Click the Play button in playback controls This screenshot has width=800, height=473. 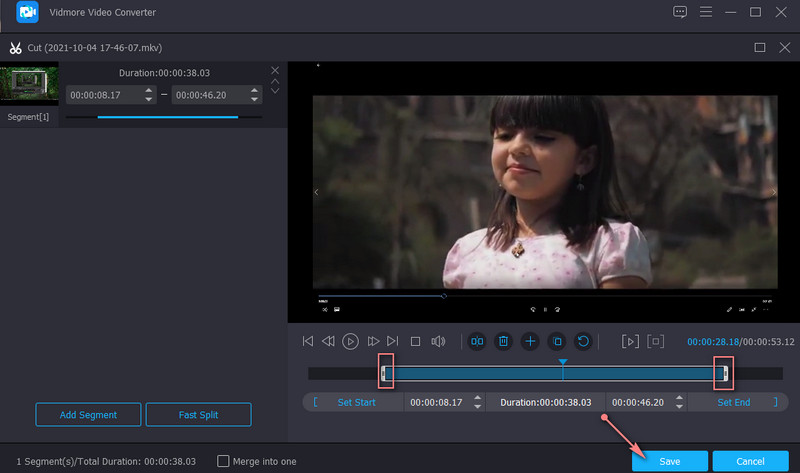[350, 341]
